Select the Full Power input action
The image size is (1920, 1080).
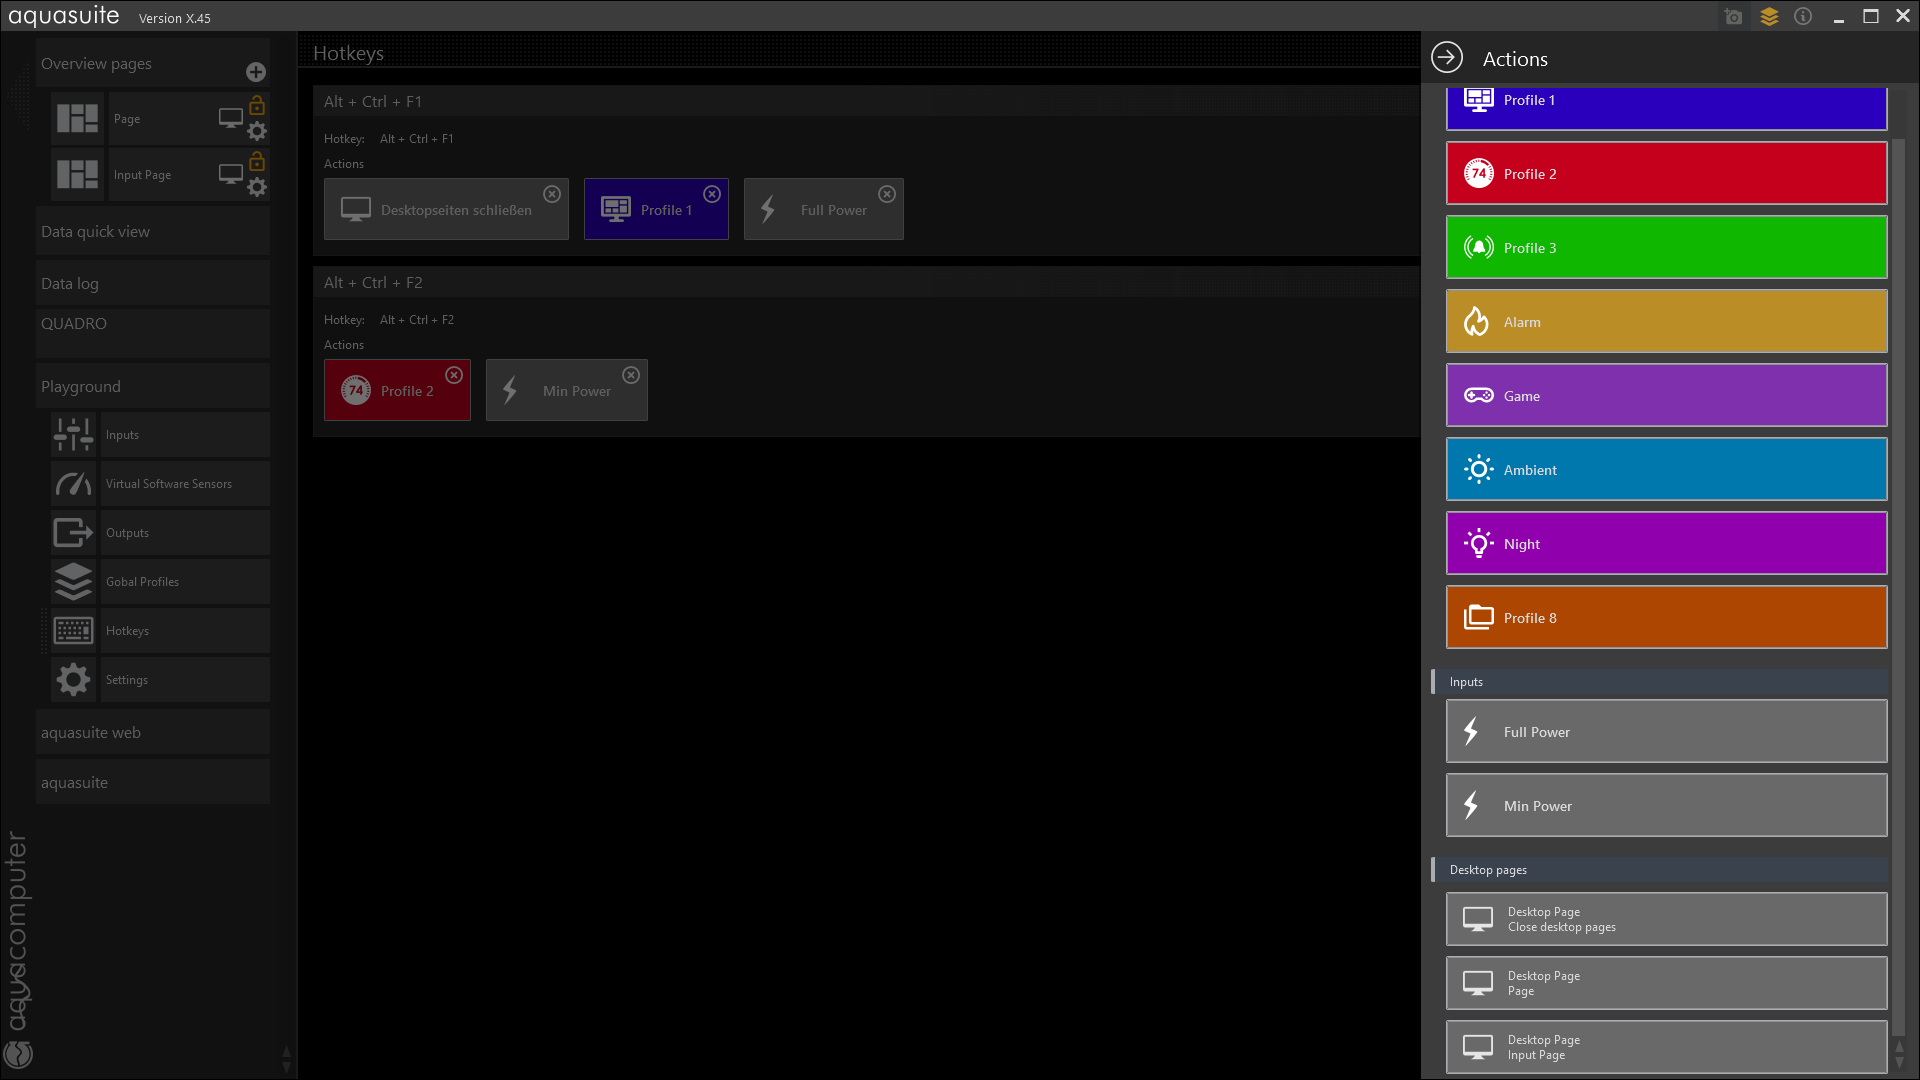point(1666,732)
